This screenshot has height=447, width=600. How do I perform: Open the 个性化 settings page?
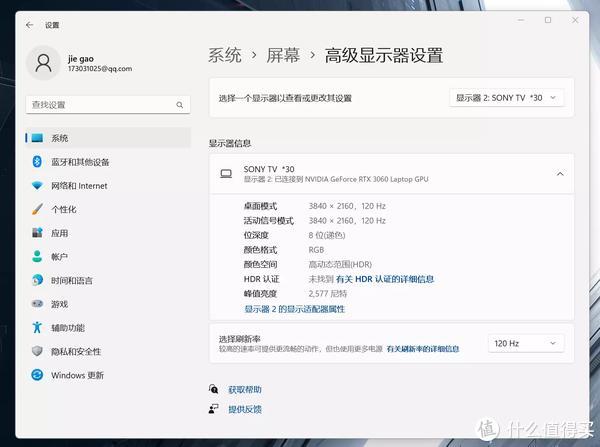click(x=108, y=209)
